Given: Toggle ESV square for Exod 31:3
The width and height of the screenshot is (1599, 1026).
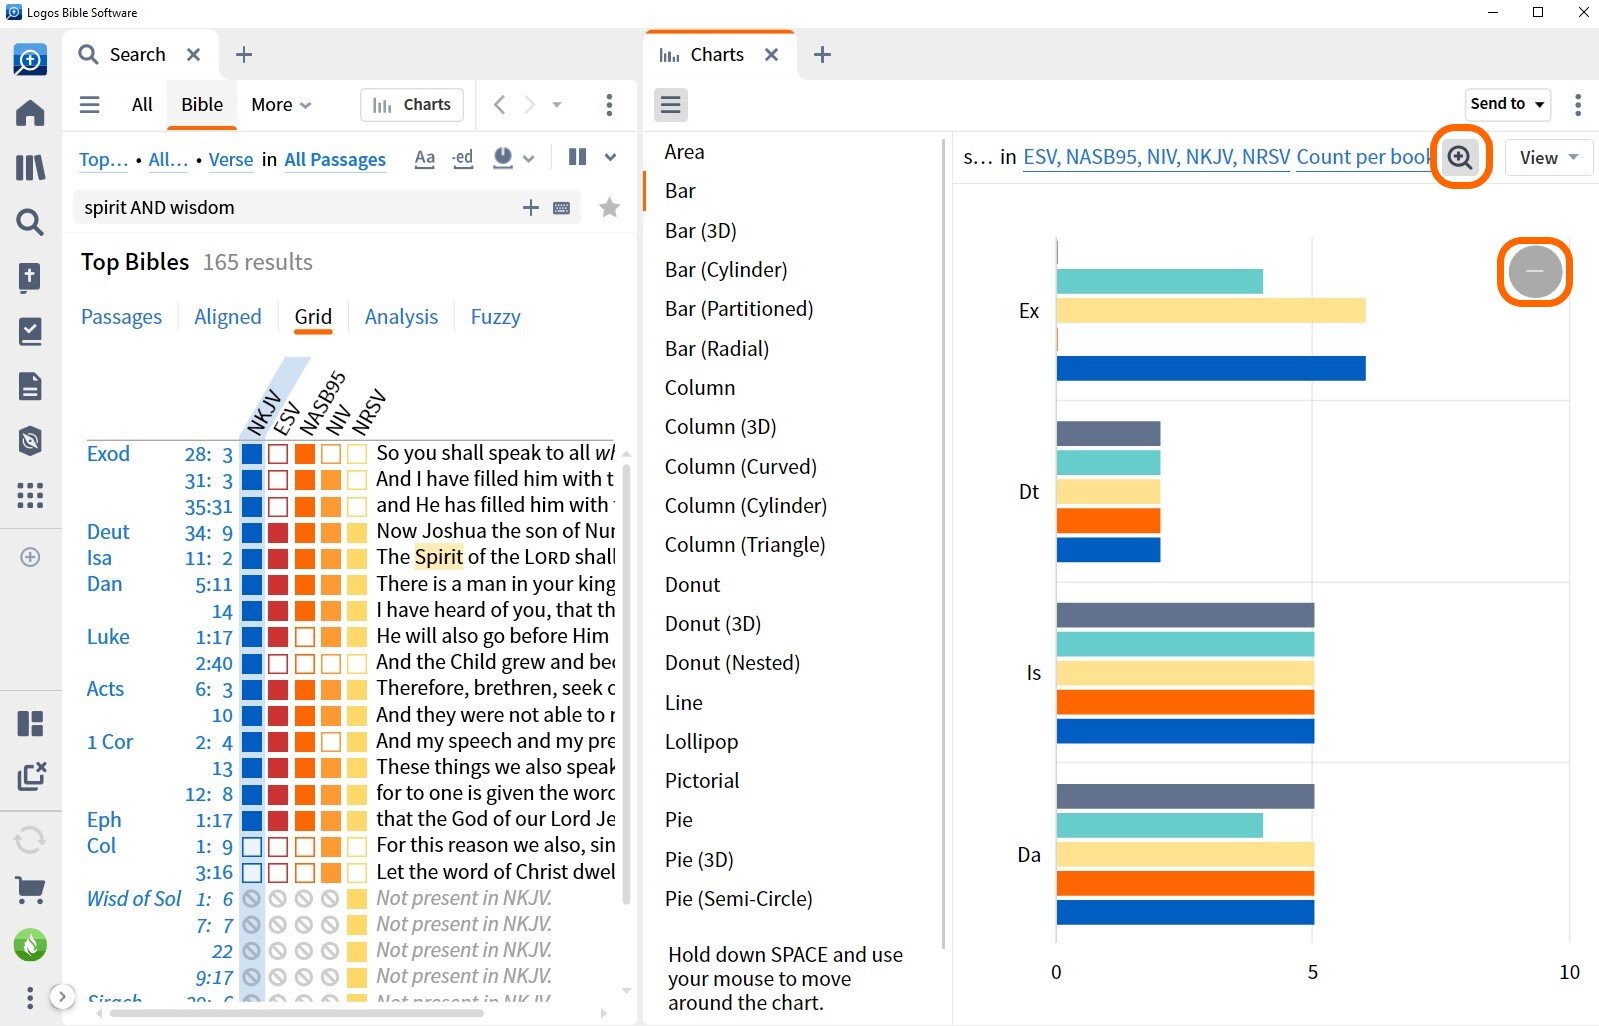Looking at the screenshot, I should tap(278, 480).
